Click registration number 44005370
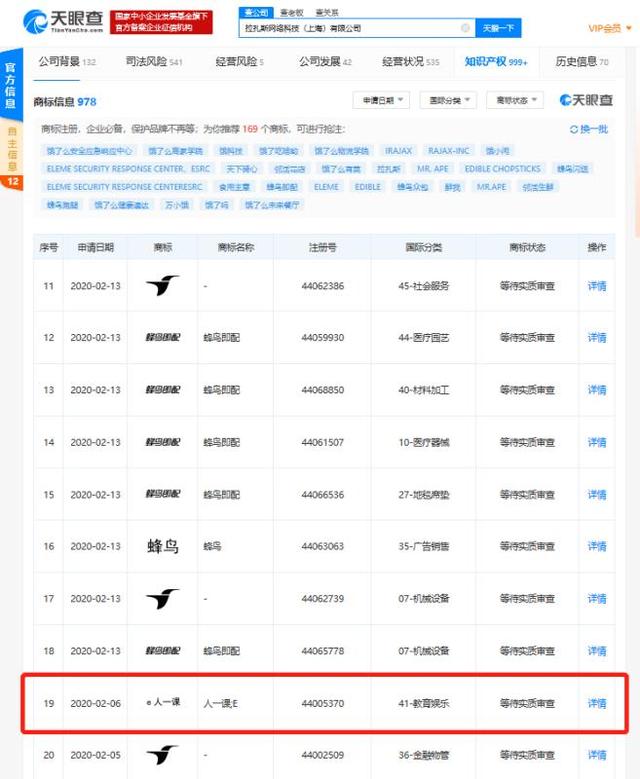 (x=322, y=703)
